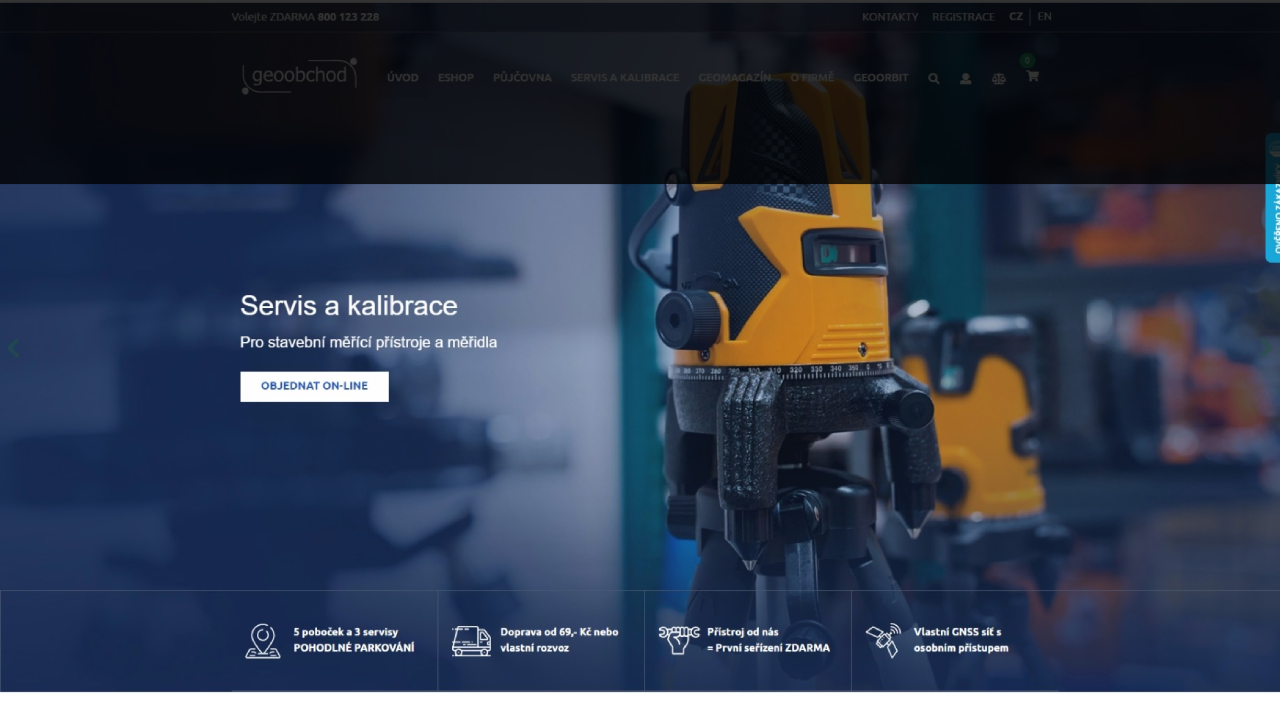Click the GNSS satellite icon
The height and width of the screenshot is (720, 1280).
[x=883, y=640]
